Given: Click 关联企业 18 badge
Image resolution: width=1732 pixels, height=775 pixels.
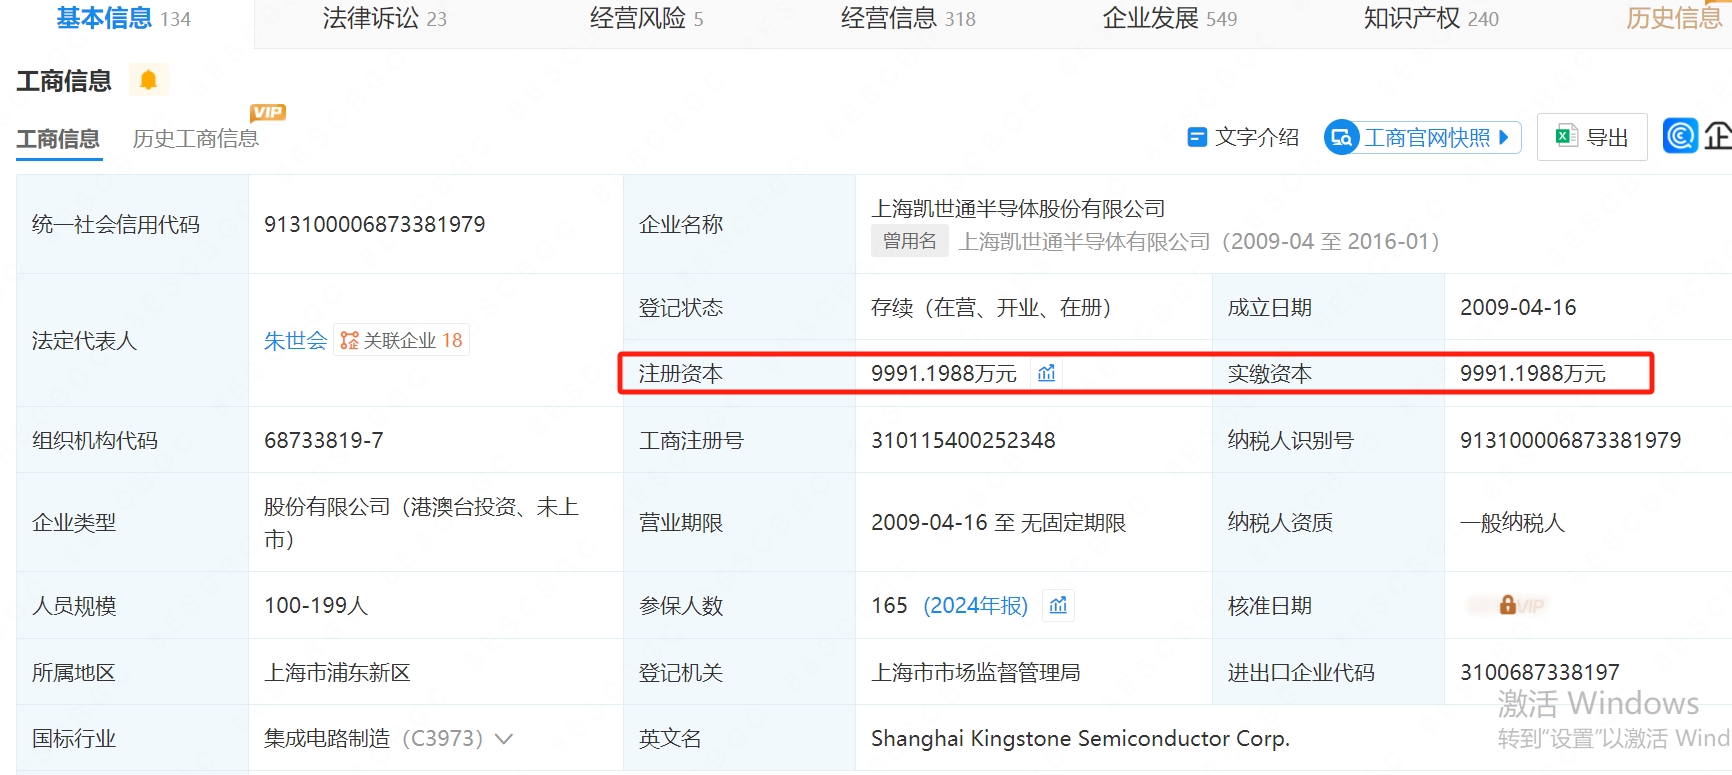Looking at the screenshot, I should click(402, 340).
